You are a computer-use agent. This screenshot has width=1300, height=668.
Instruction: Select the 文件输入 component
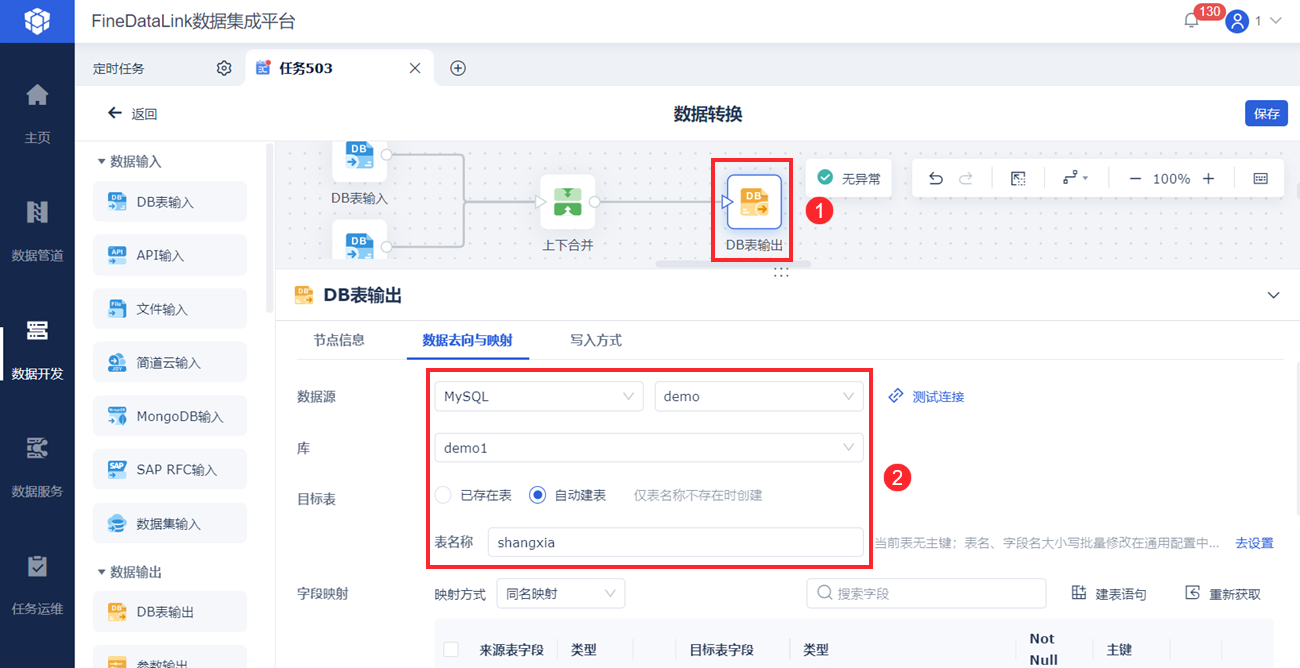click(x=170, y=309)
